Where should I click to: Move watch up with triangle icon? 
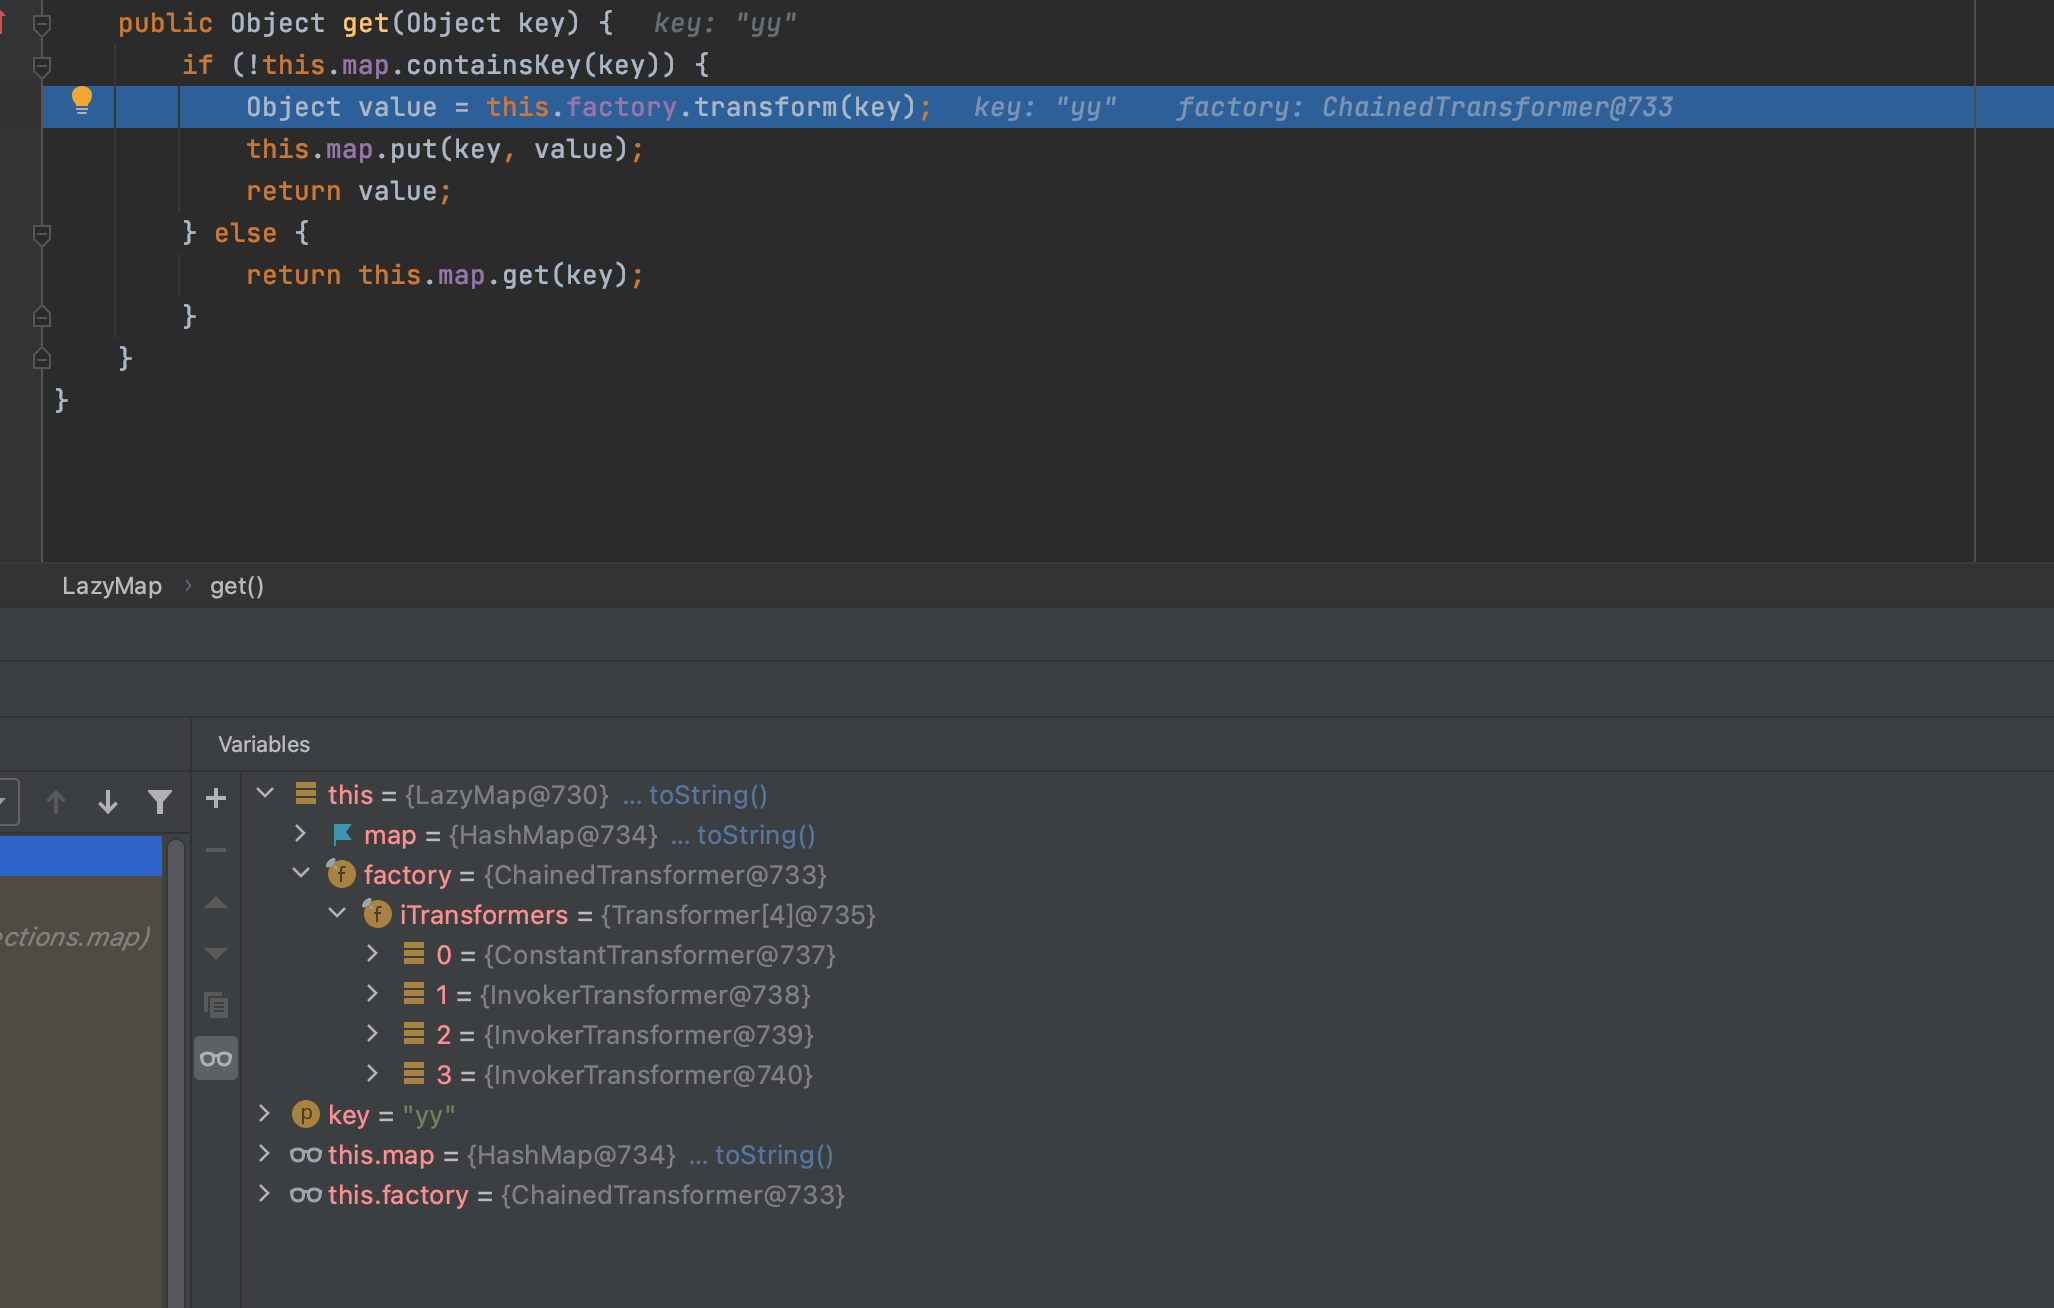tap(216, 903)
